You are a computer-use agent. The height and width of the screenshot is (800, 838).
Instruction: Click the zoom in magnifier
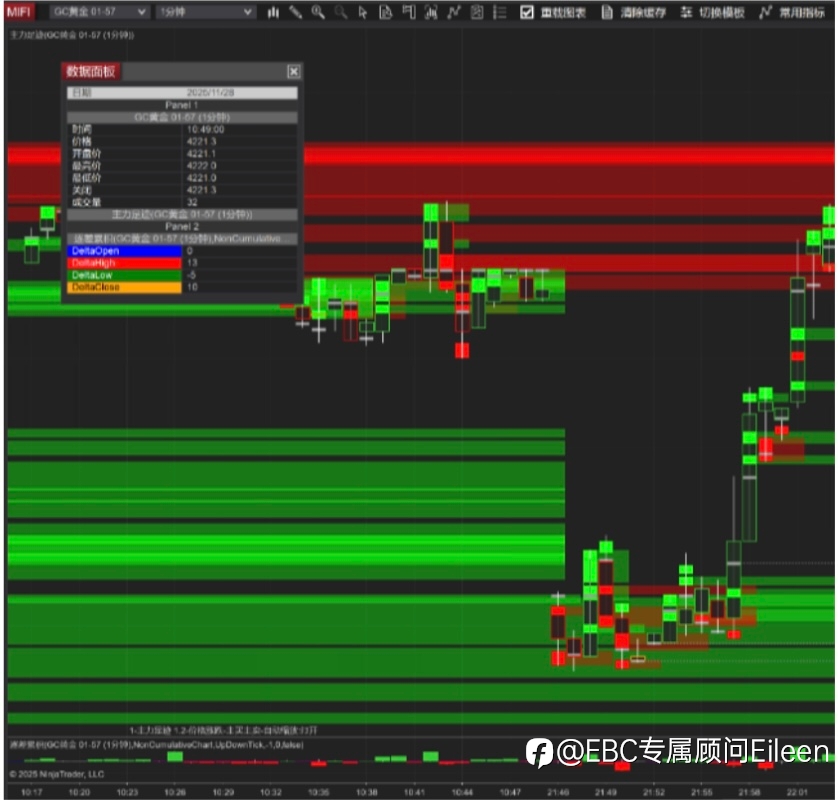tap(318, 12)
